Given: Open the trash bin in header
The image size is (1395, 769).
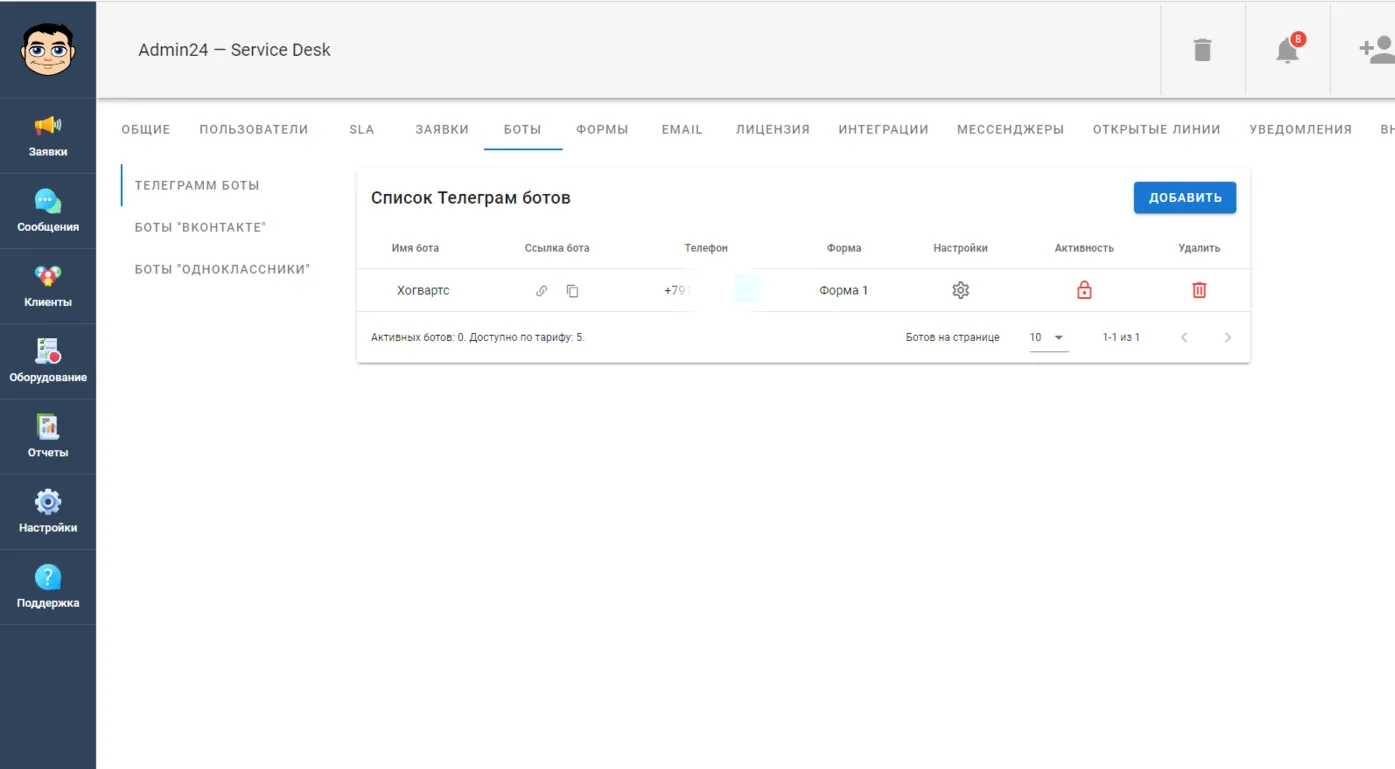Looking at the screenshot, I should point(1202,49).
